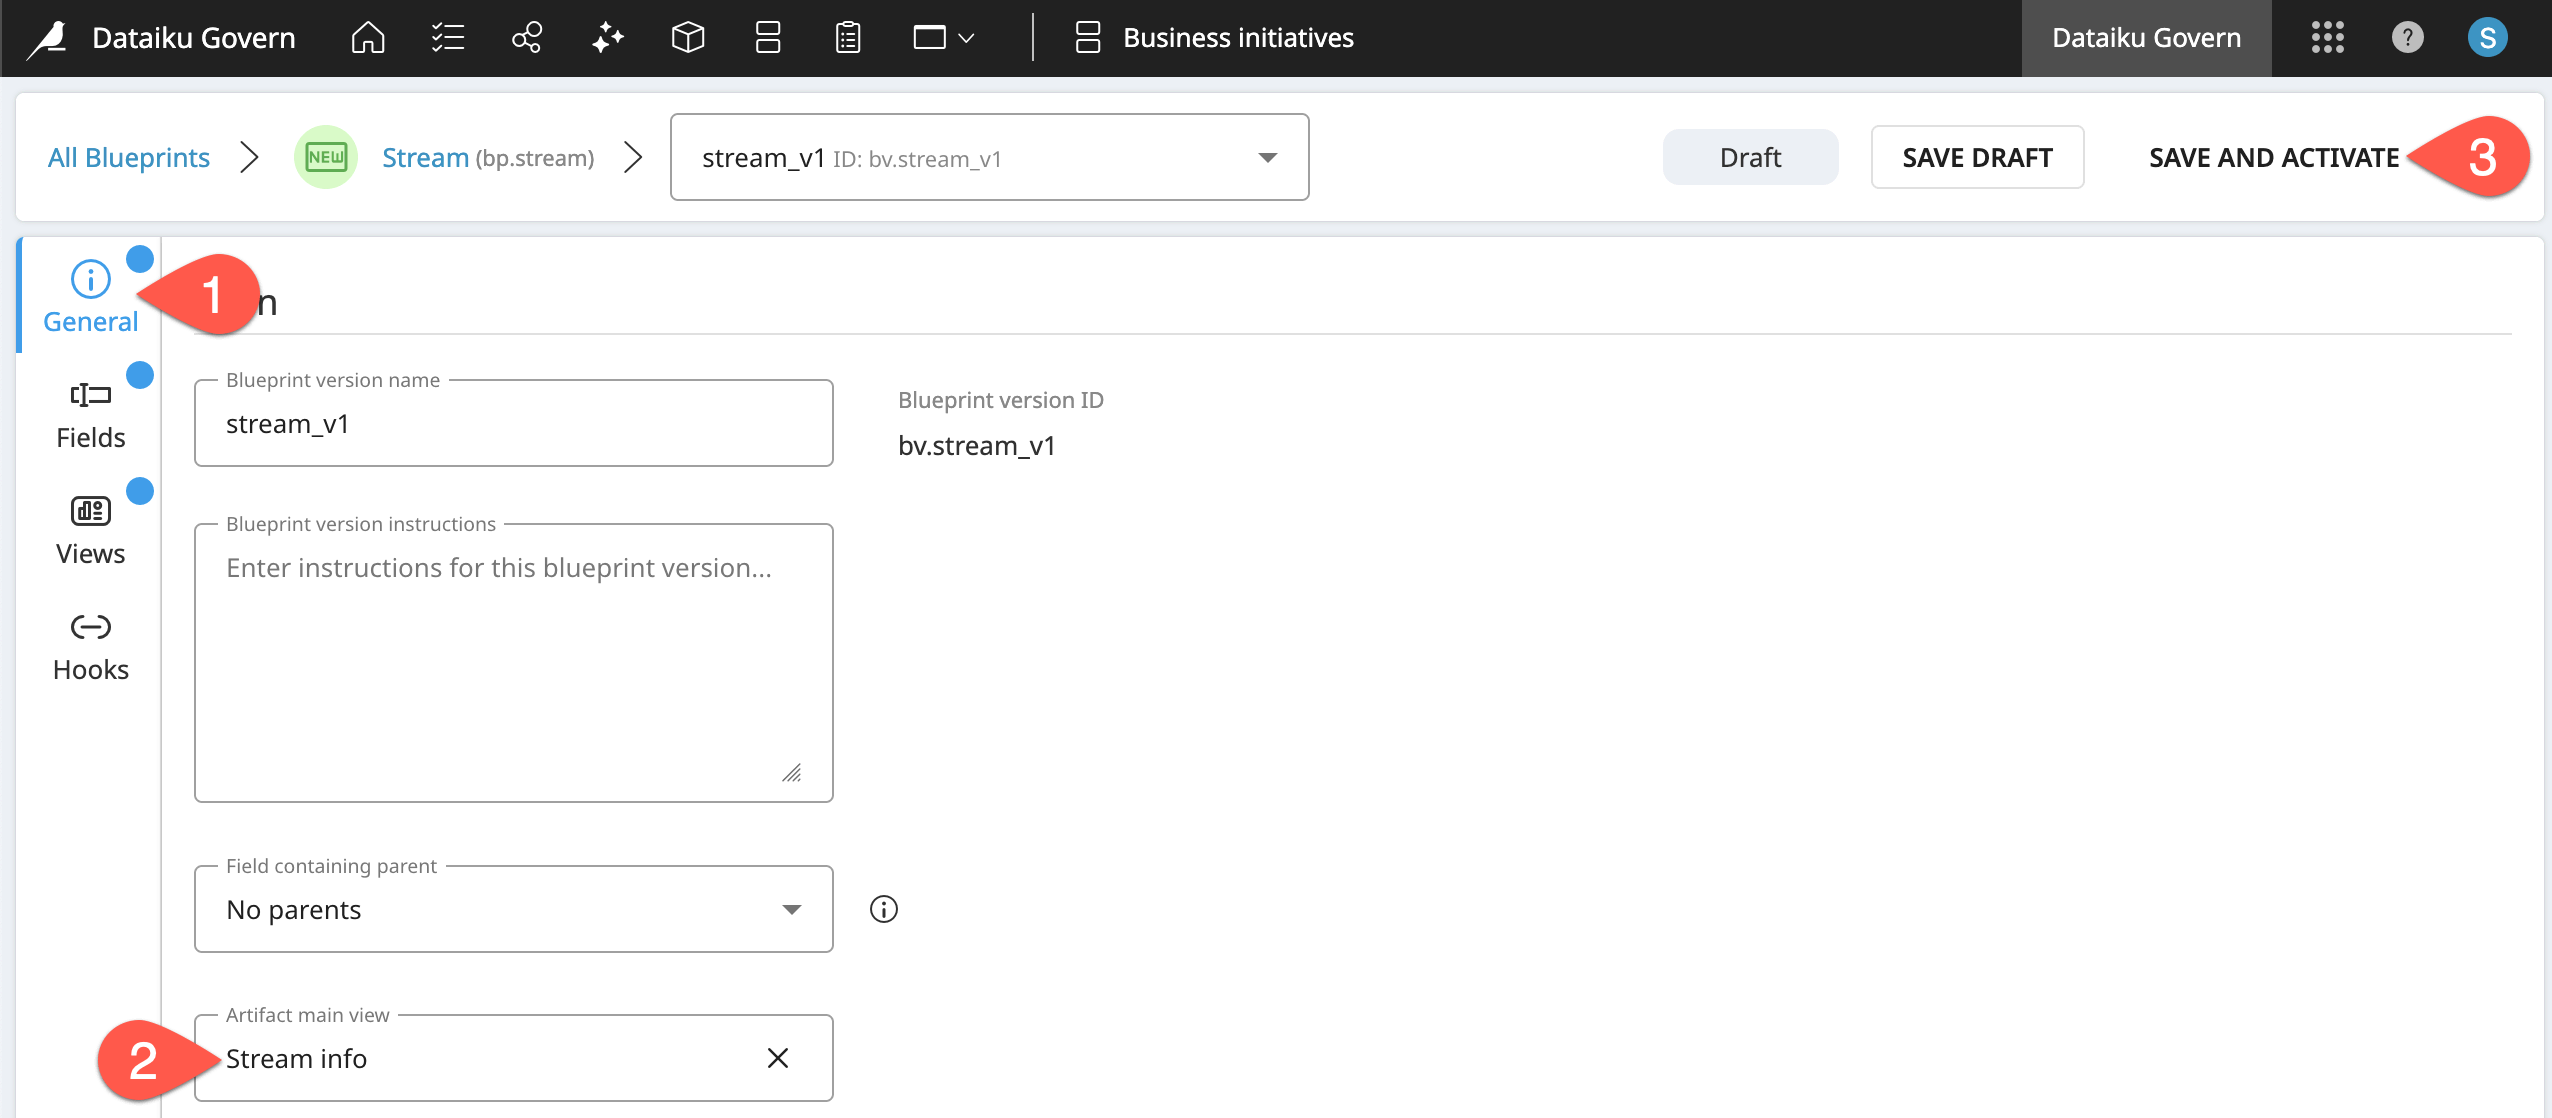2552x1118 pixels.
Task: Open the connected circles graph icon
Action: pos(527,38)
